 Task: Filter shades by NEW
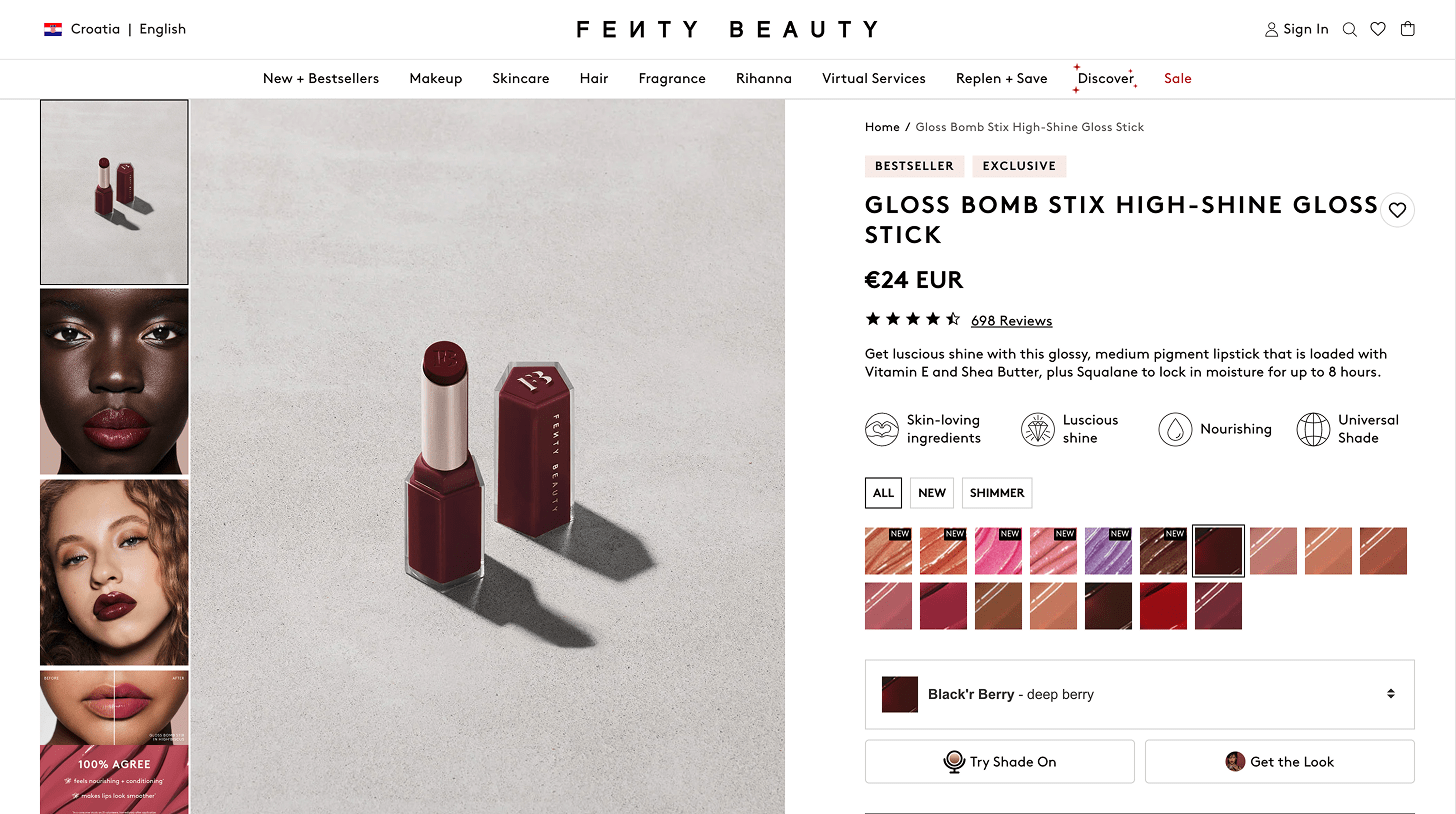click(932, 493)
